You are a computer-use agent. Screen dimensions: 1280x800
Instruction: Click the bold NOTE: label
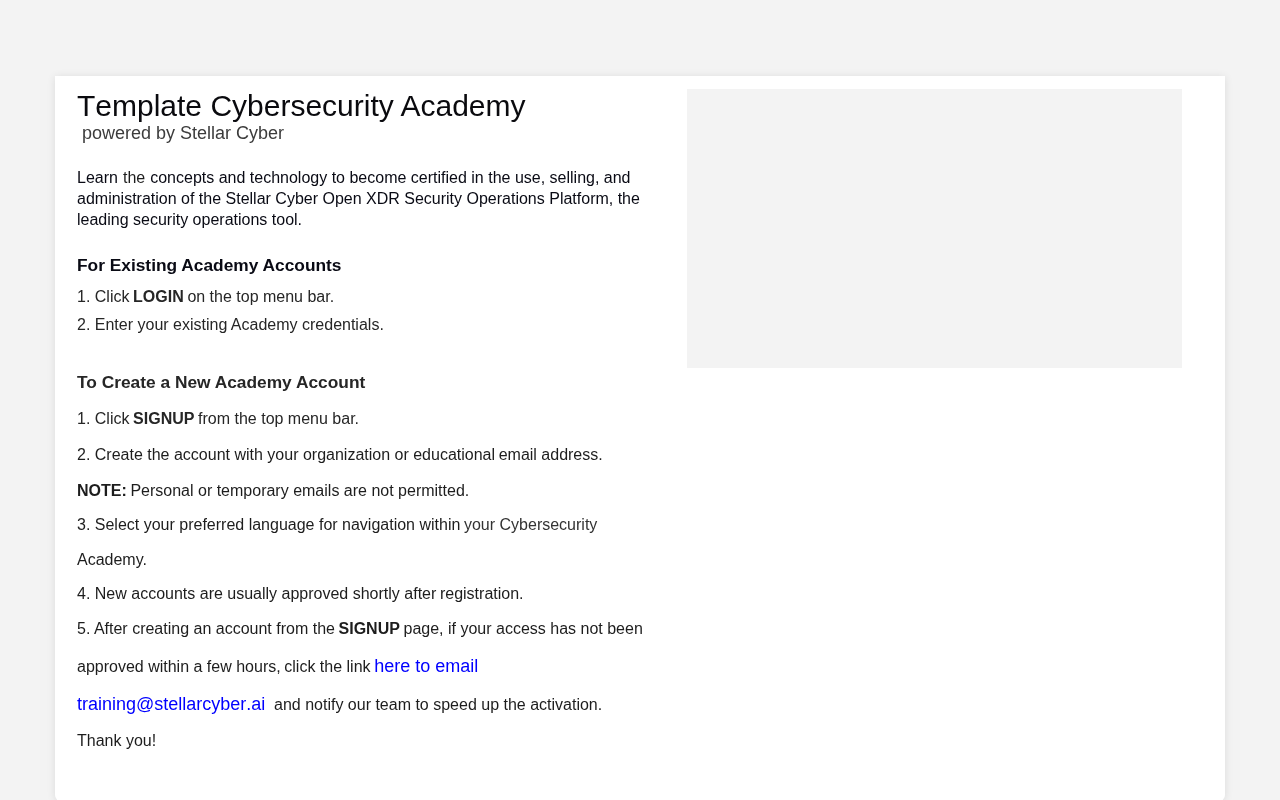click(102, 491)
